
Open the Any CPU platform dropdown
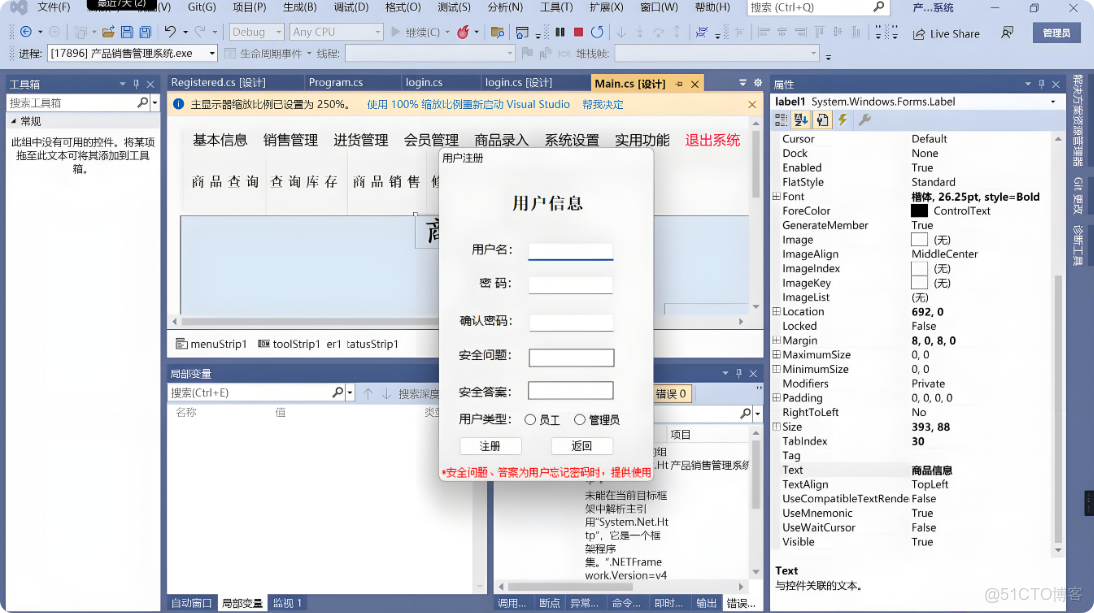click(378, 31)
